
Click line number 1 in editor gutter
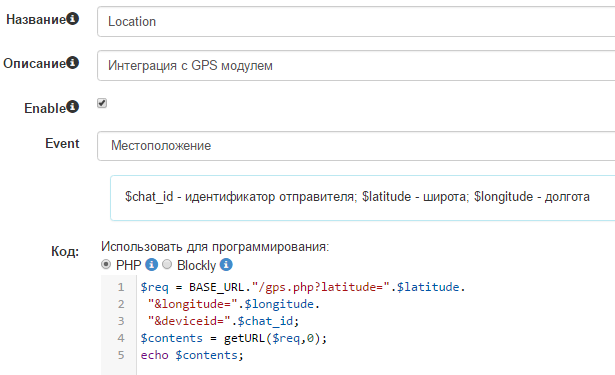pos(121,287)
